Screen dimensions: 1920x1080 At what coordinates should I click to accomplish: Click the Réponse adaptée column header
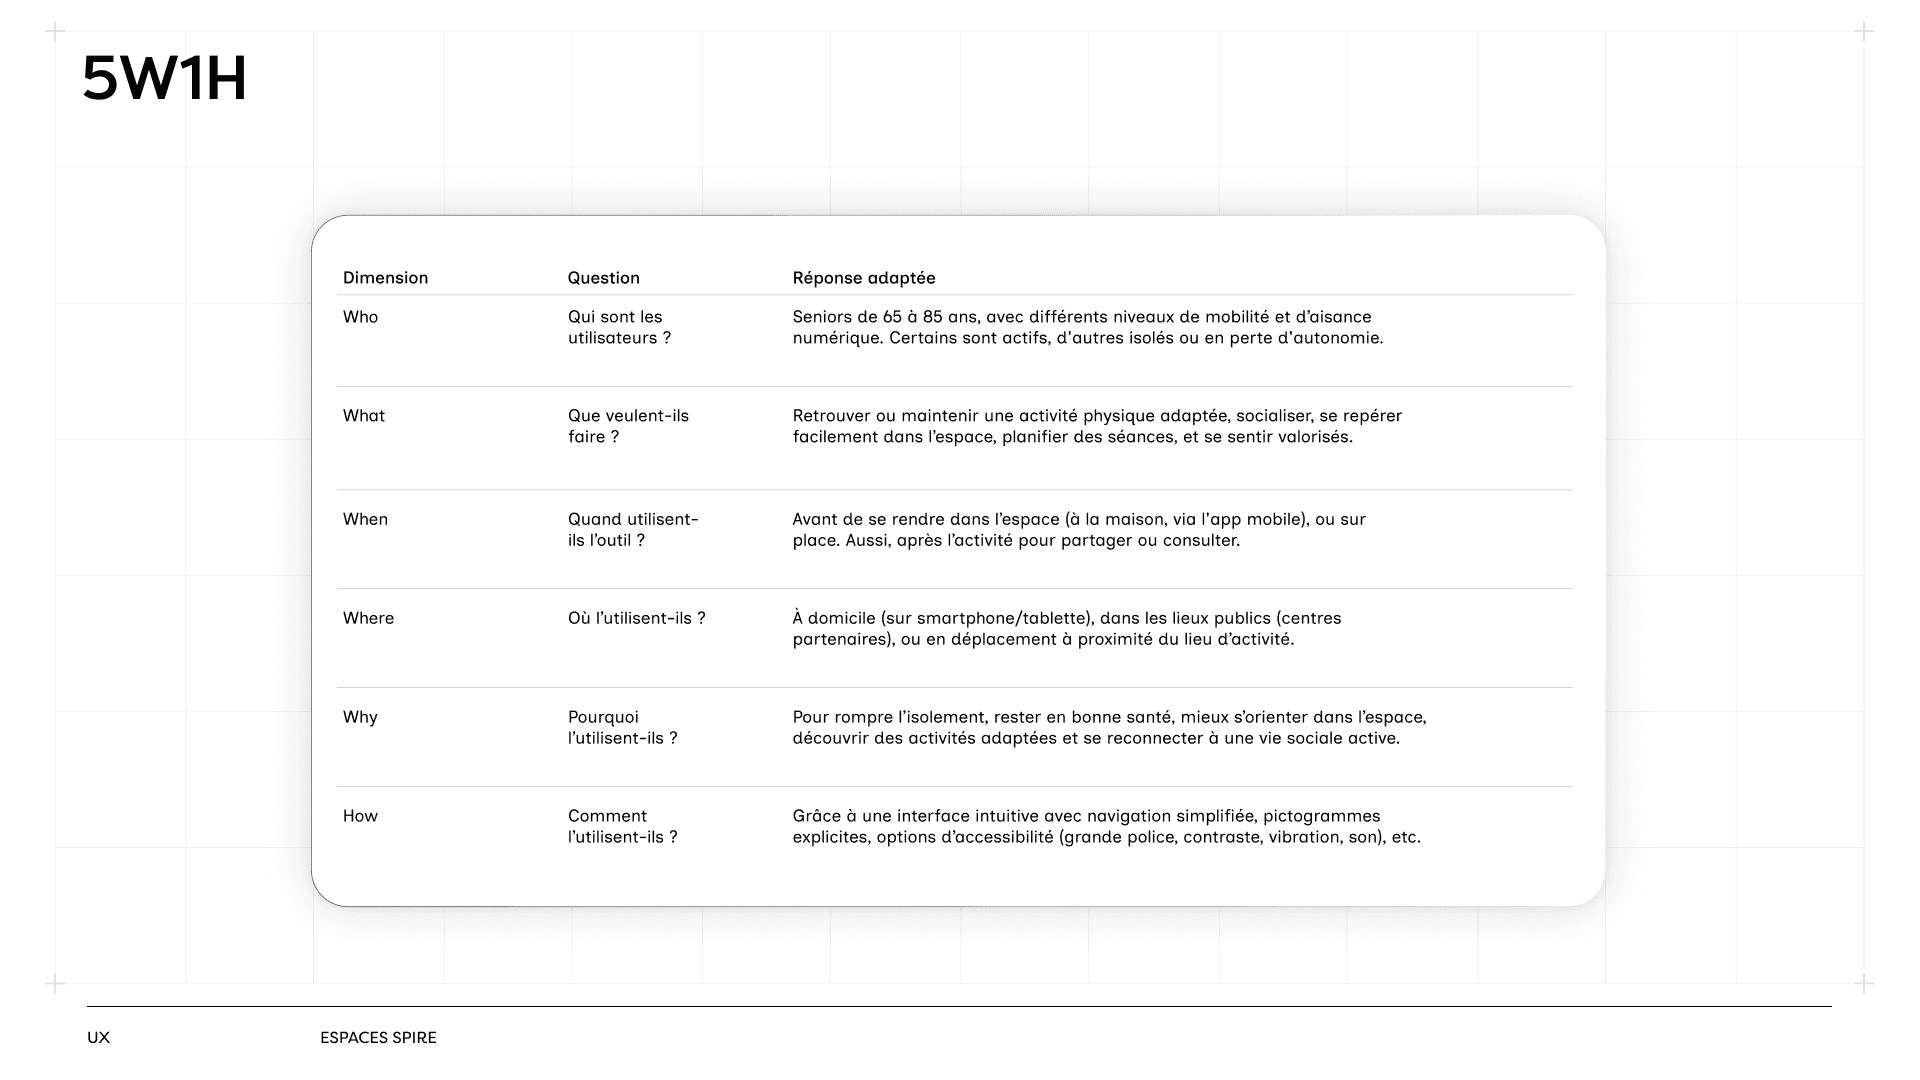coord(864,278)
